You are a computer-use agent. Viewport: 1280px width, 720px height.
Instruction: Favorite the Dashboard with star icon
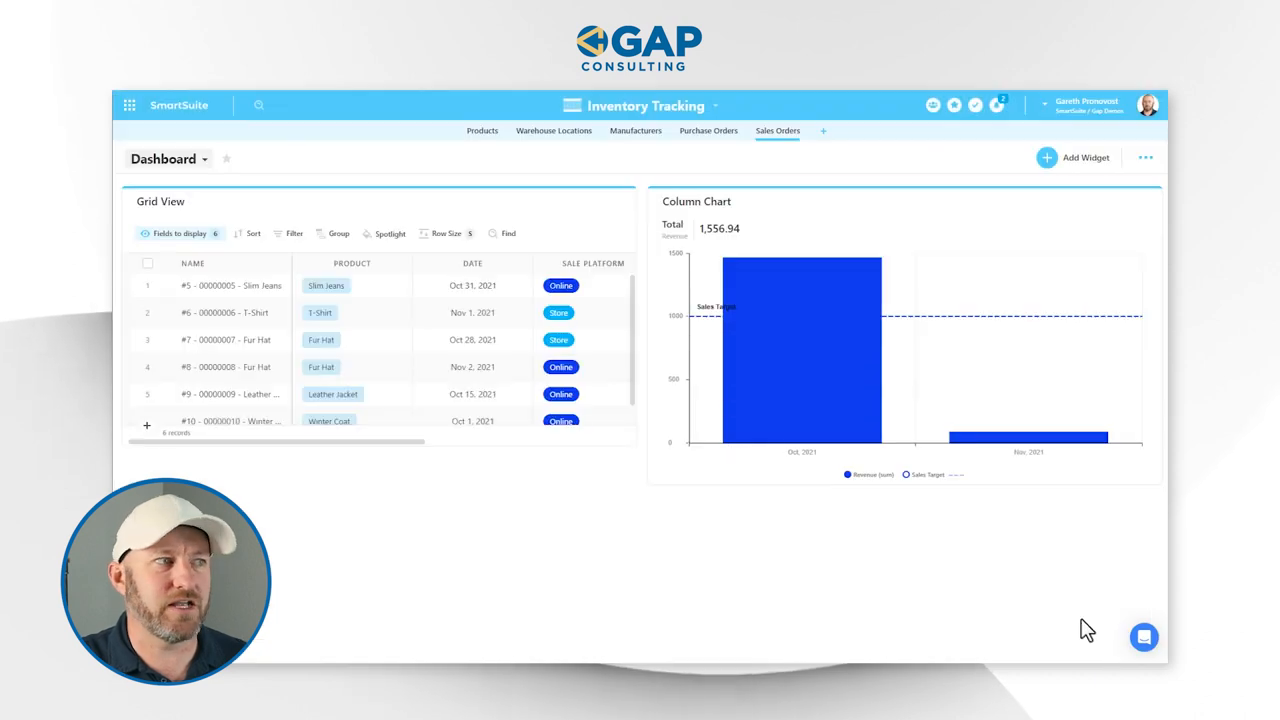tap(226, 158)
